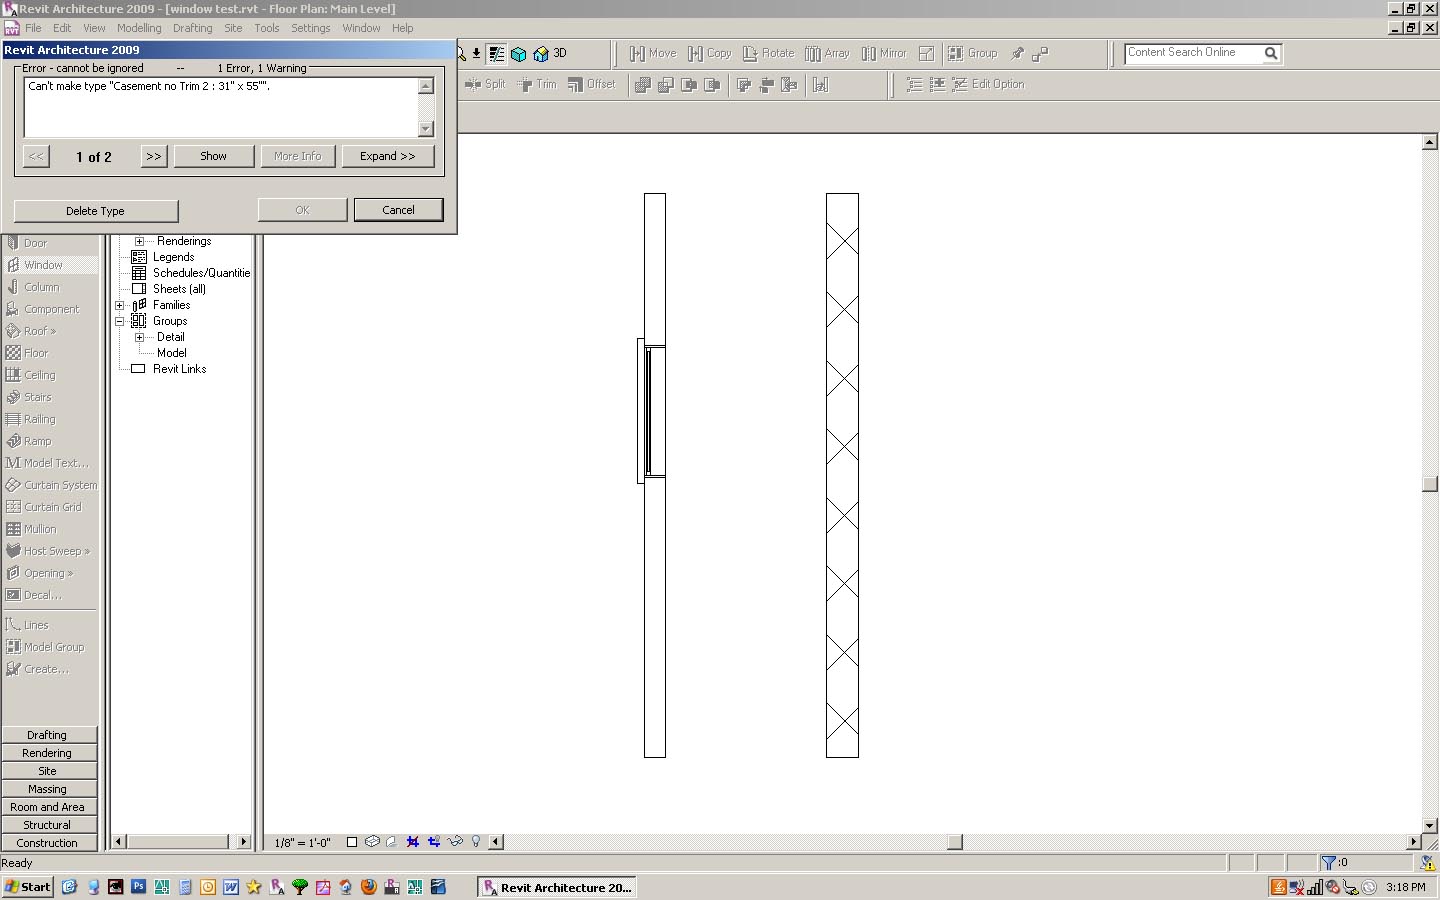Select the Curtain Grid tool

click(52, 507)
